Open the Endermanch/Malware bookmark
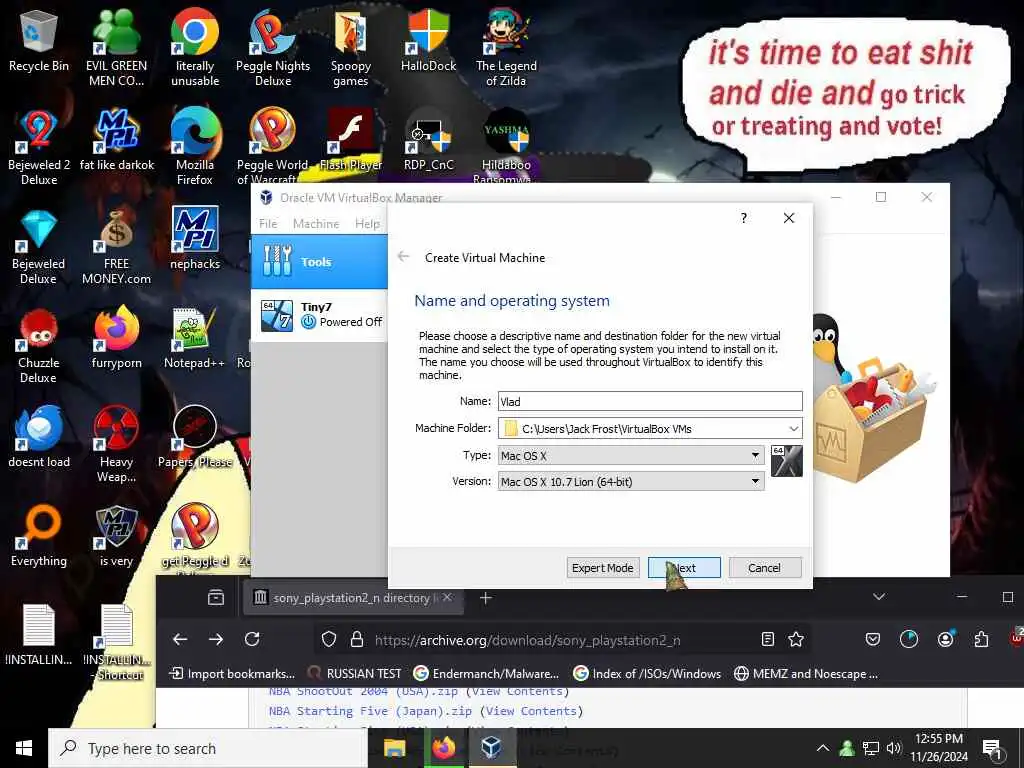The height and width of the screenshot is (768, 1024). [x=487, y=673]
